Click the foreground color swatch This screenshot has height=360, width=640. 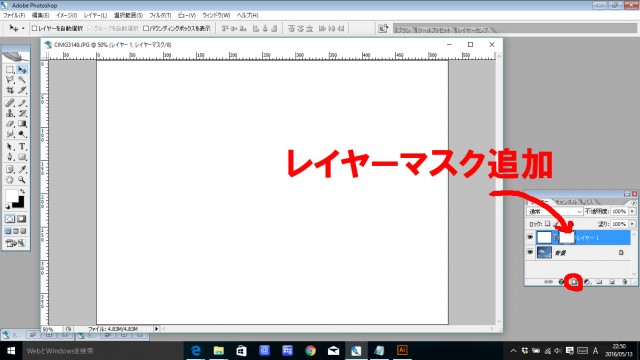[x=11, y=196]
